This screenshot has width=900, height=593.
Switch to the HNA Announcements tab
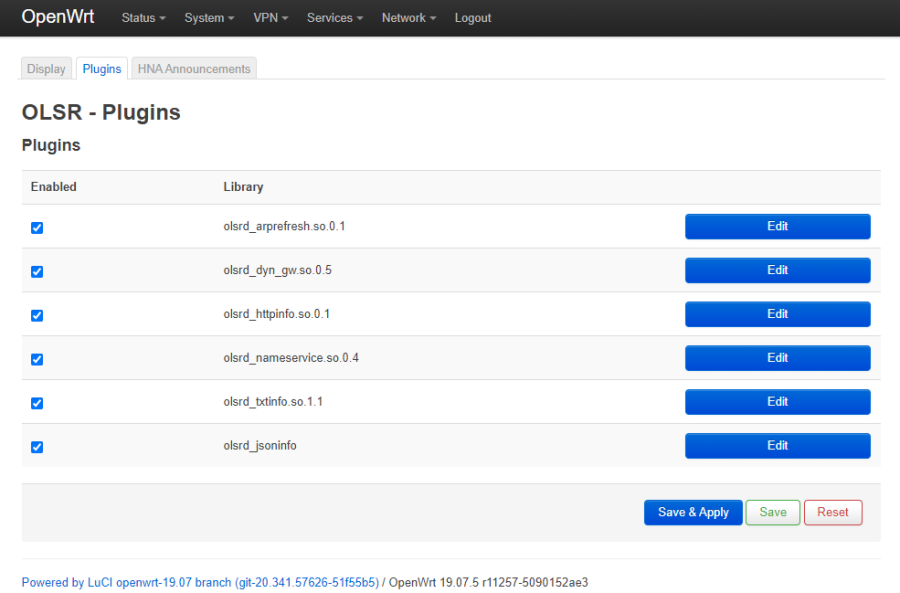(x=193, y=68)
